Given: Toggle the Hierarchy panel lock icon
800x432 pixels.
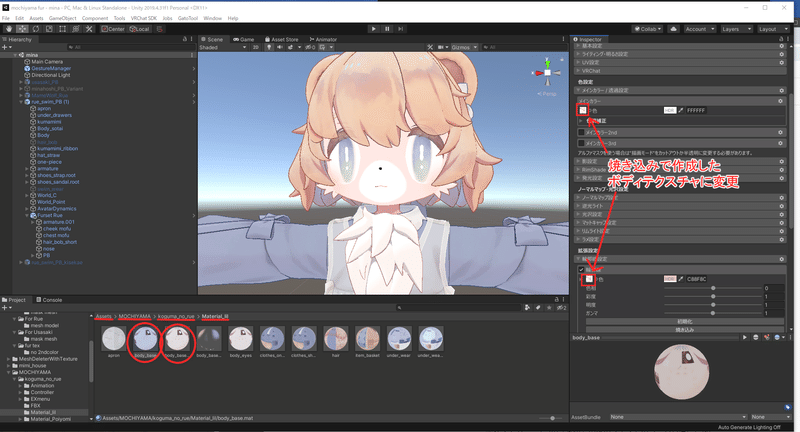Looking at the screenshot, I should coord(185,39).
